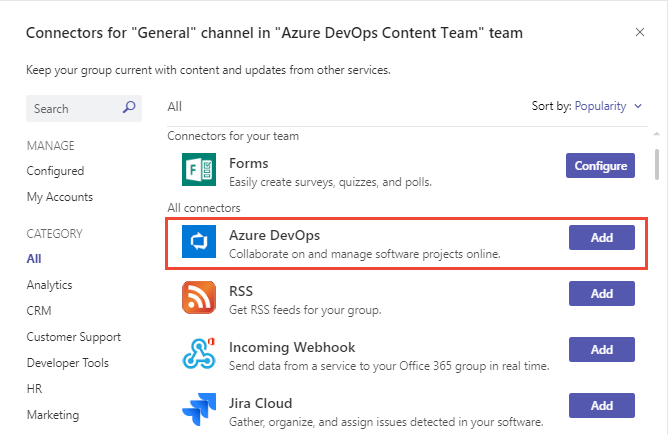Click the Incoming Webhook title text

coord(292,347)
